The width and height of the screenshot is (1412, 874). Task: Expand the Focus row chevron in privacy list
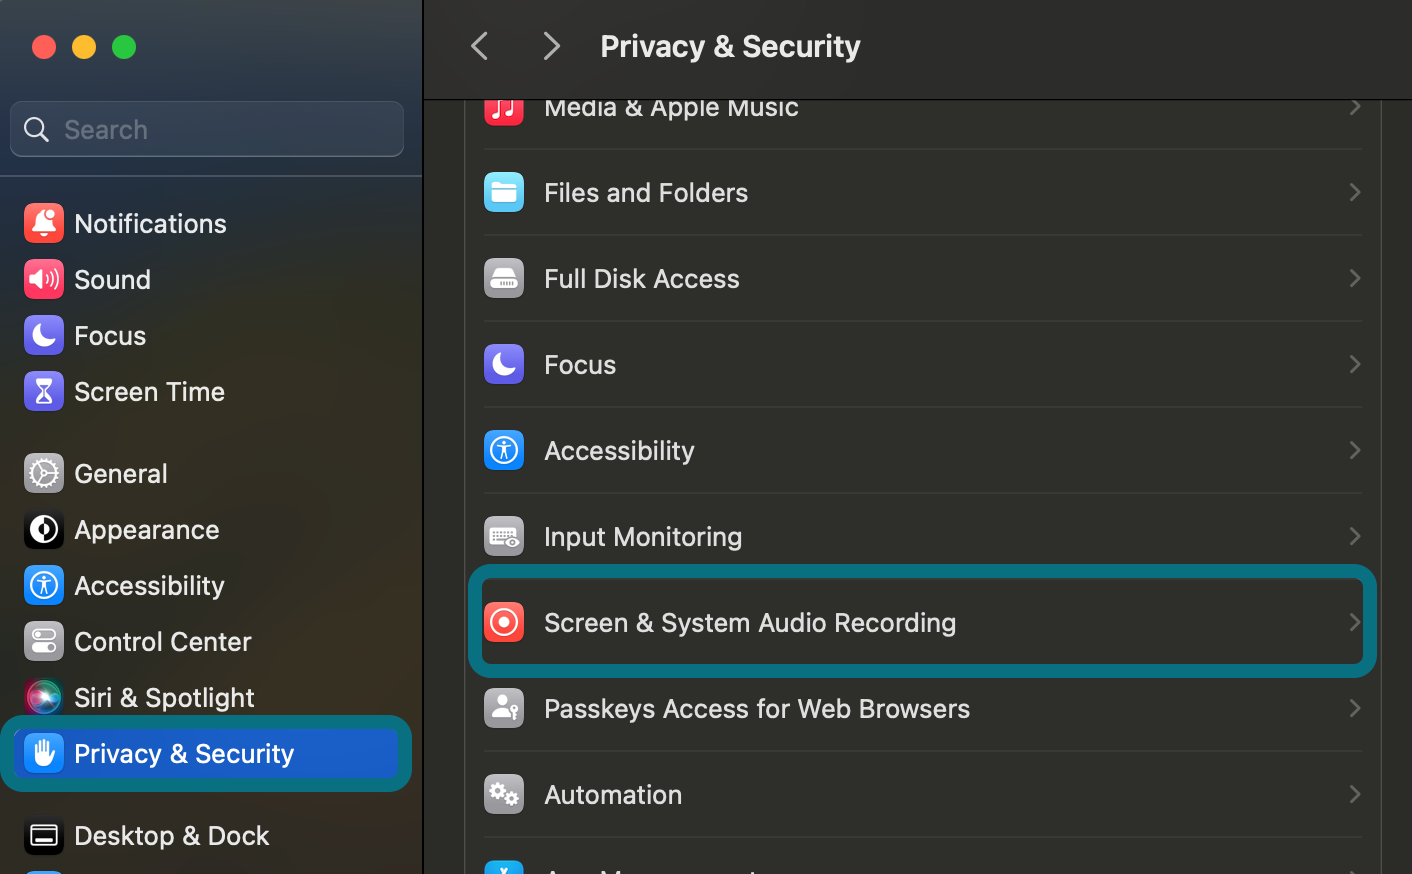pyautogui.click(x=1355, y=364)
